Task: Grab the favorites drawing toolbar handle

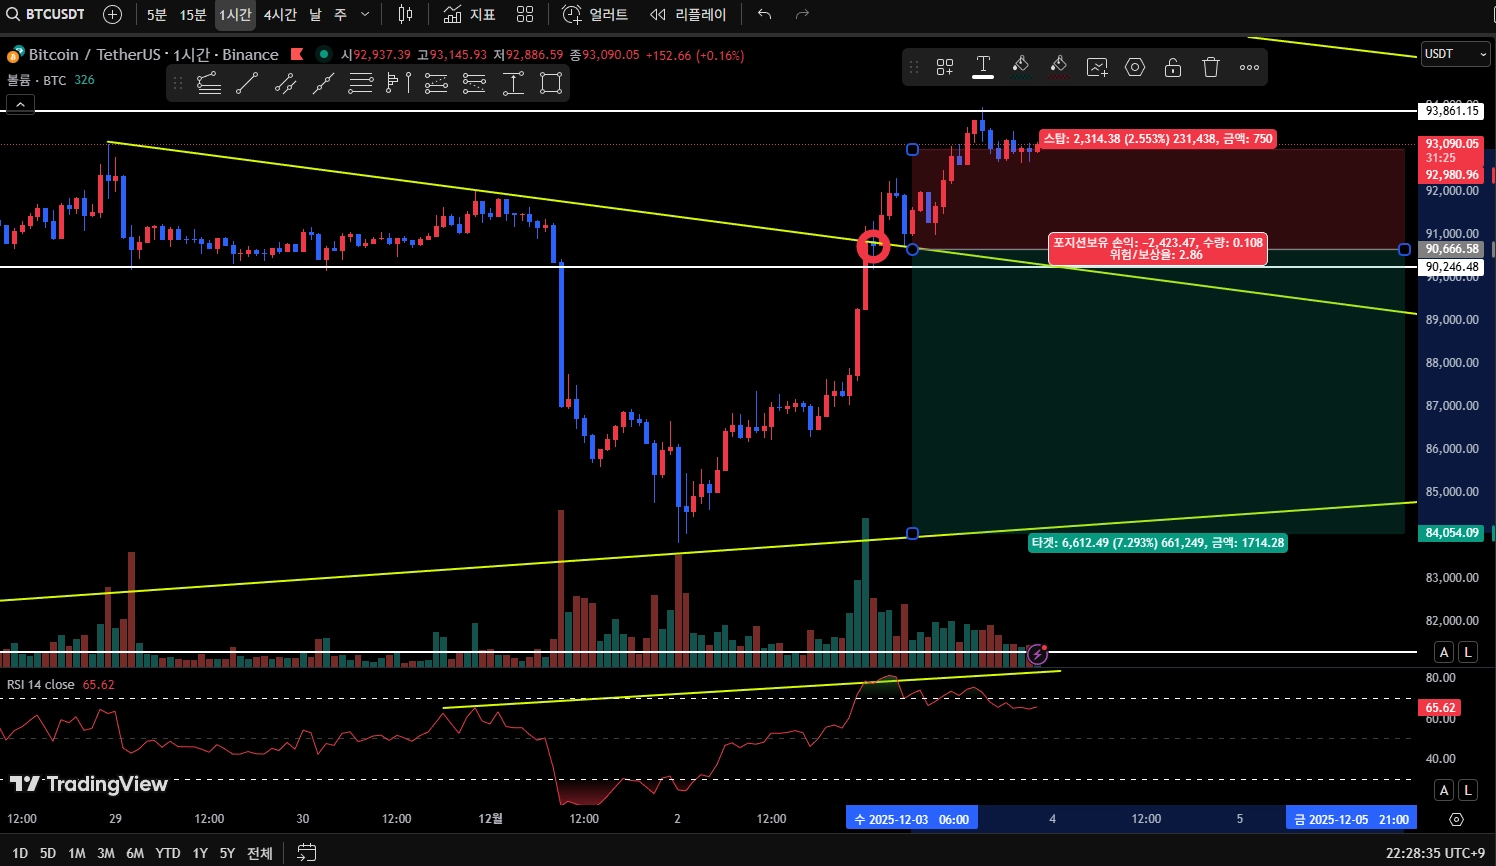Action: (178, 84)
